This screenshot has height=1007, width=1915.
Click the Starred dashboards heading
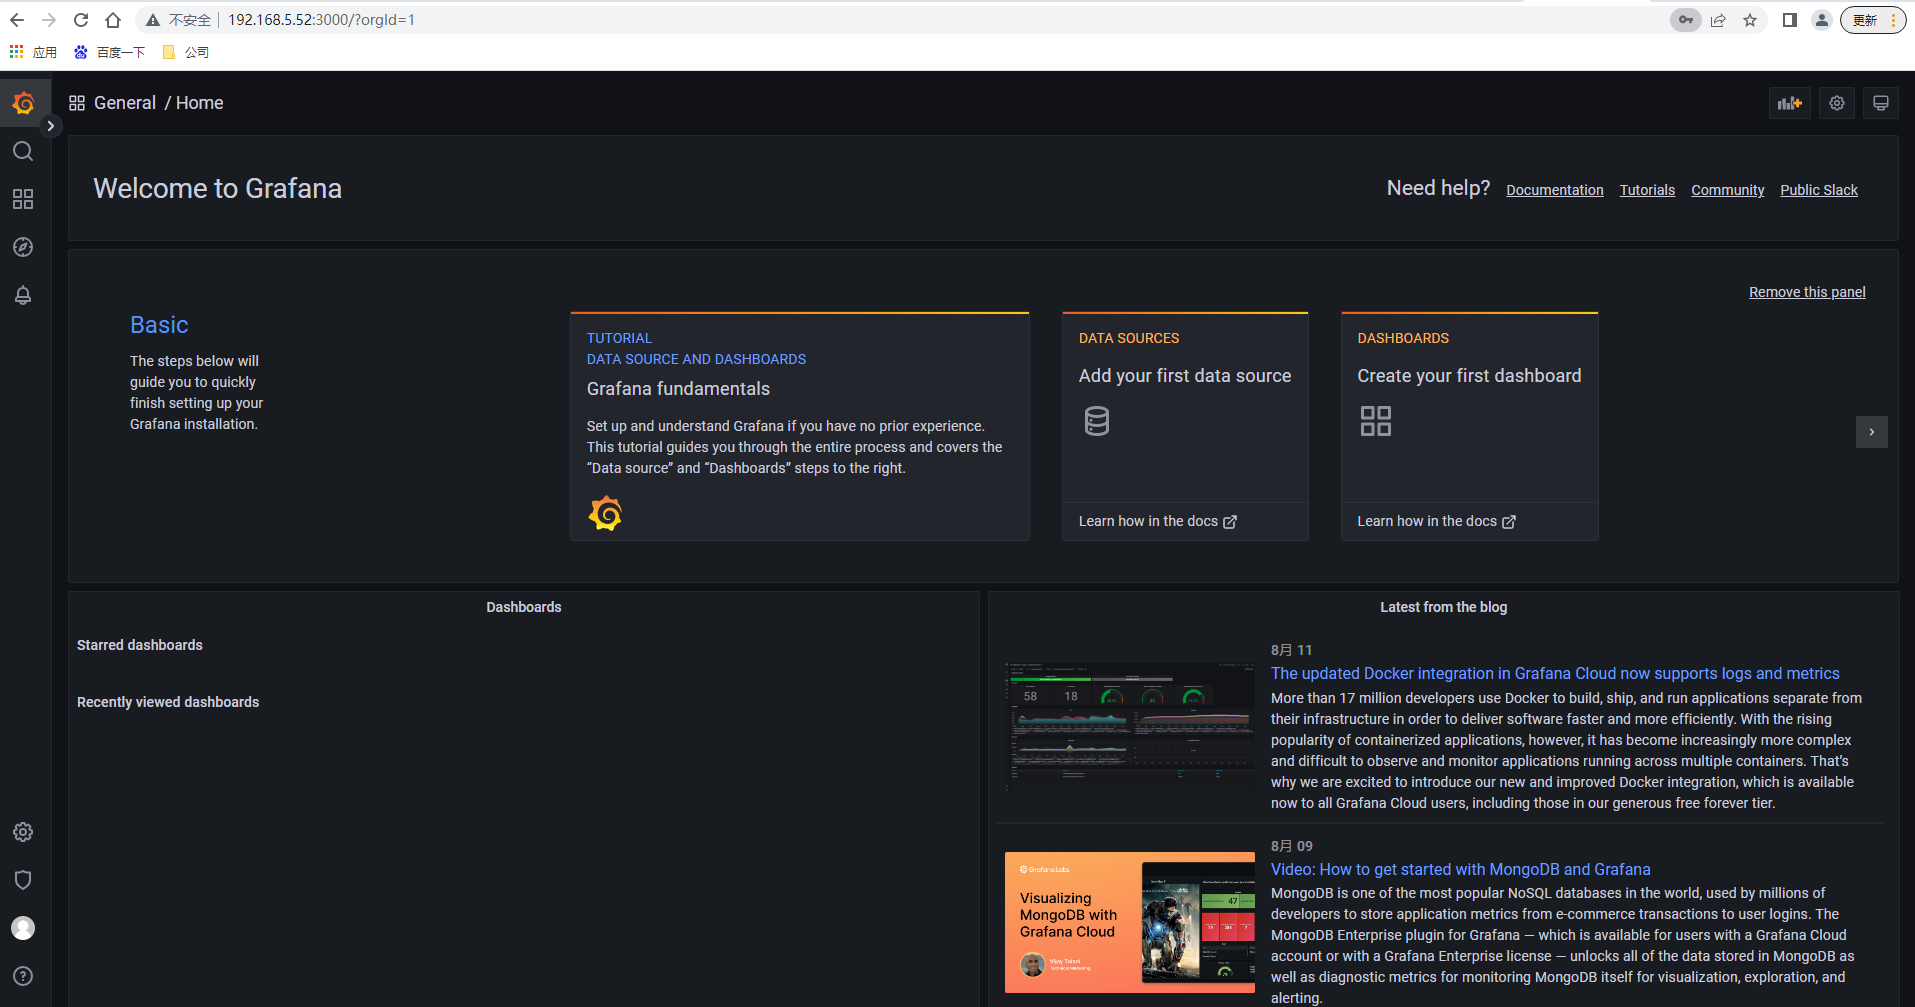click(x=140, y=645)
